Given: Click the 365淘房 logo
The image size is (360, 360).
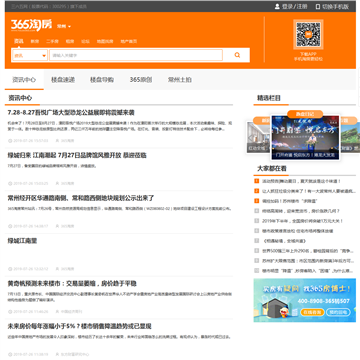Looking at the screenshot, I should (x=31, y=25).
